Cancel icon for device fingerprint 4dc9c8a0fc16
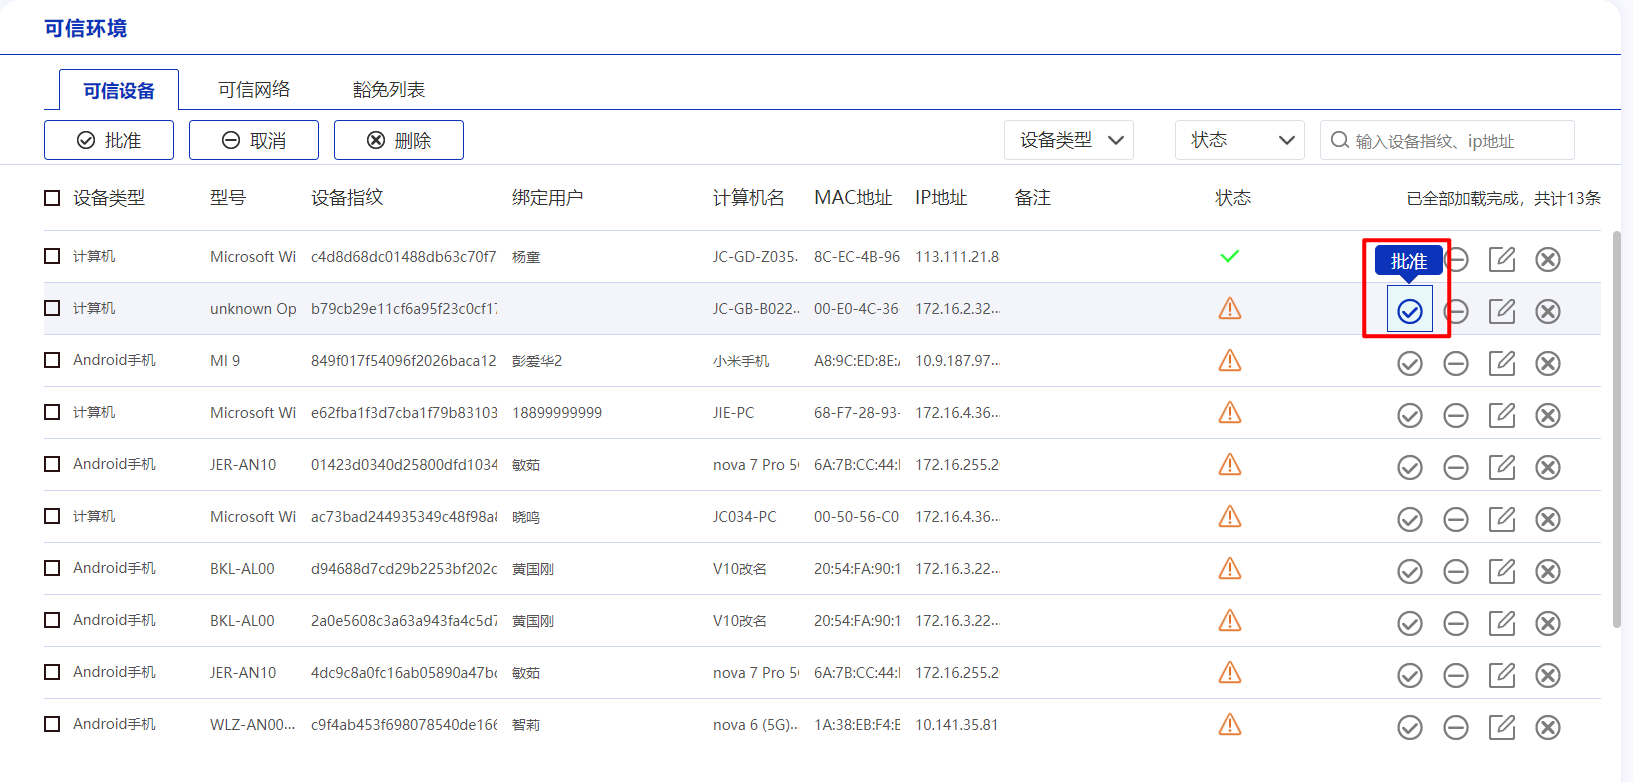 point(1456,675)
